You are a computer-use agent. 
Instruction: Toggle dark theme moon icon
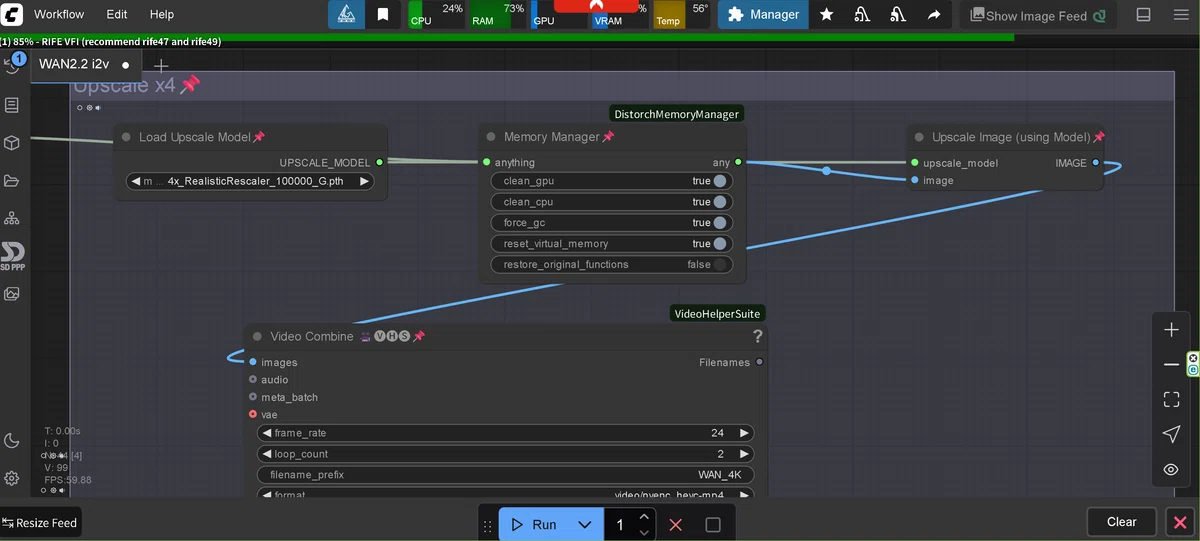tap(12, 441)
